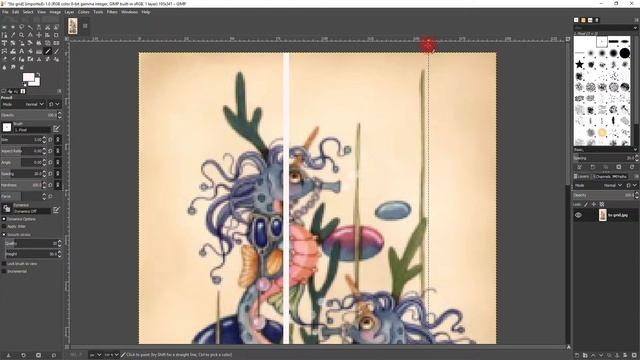Open the Colors menu

click(x=84, y=12)
